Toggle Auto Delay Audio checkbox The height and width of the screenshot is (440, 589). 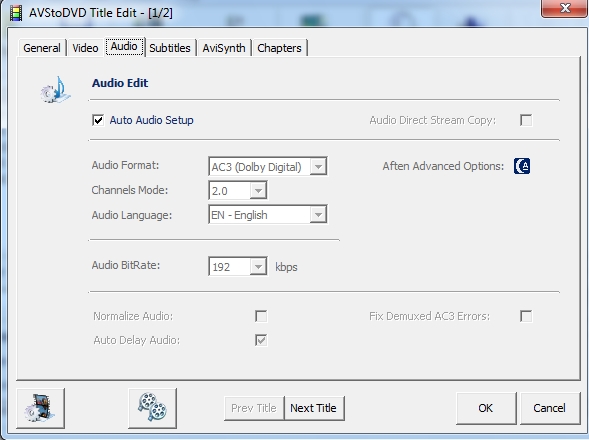pyautogui.click(x=261, y=340)
